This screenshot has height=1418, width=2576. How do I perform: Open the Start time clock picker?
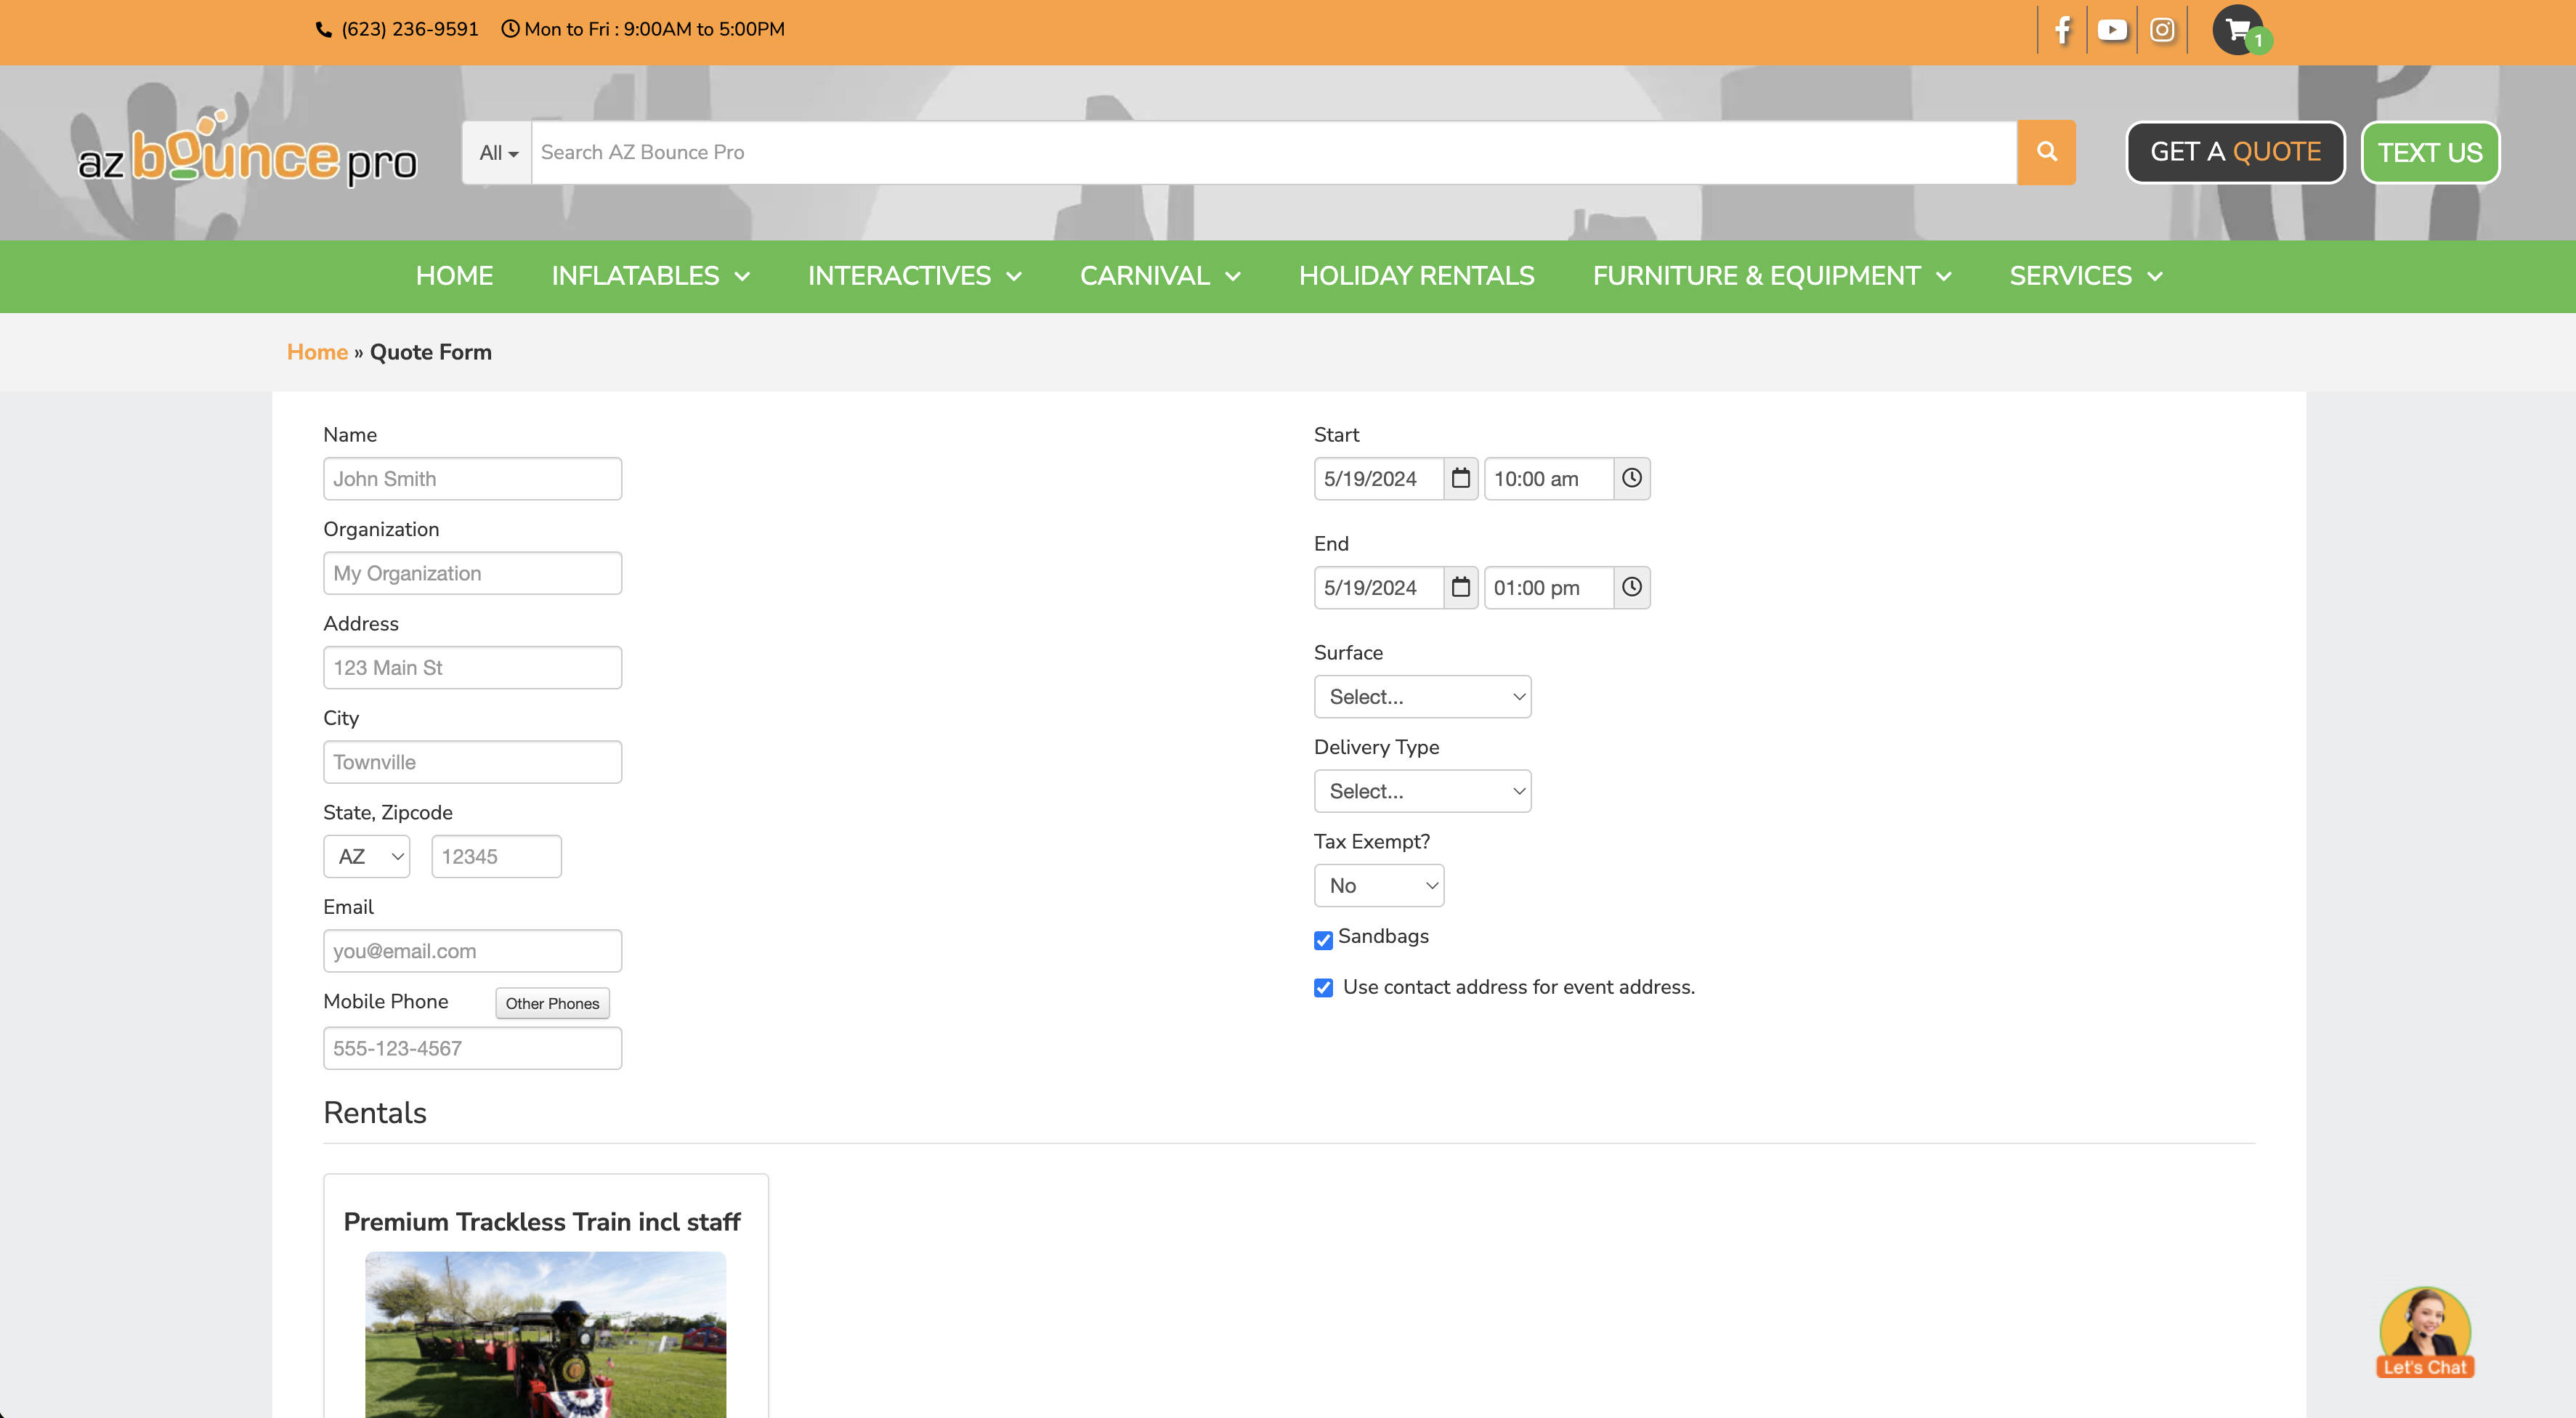point(1631,478)
